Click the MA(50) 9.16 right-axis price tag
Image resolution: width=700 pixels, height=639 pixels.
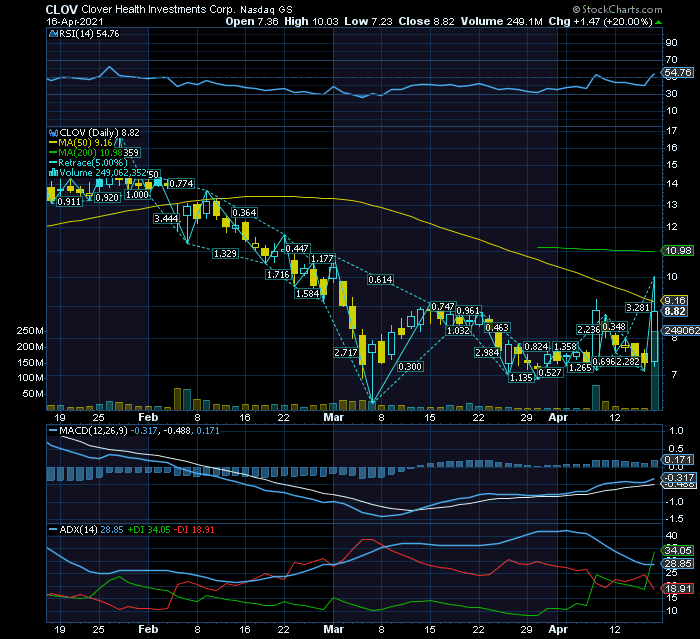click(x=675, y=300)
